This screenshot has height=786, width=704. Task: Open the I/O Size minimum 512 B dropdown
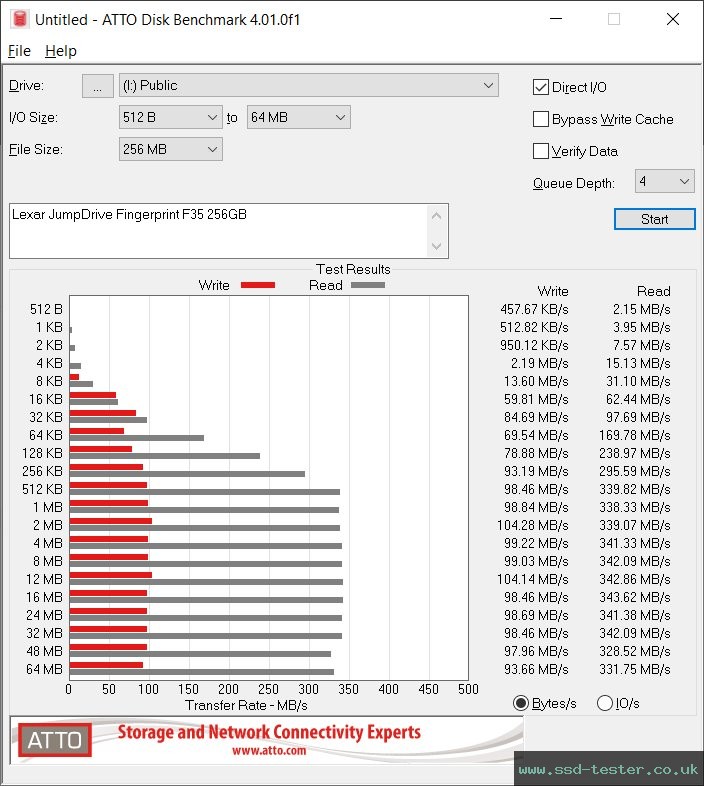tap(170, 117)
